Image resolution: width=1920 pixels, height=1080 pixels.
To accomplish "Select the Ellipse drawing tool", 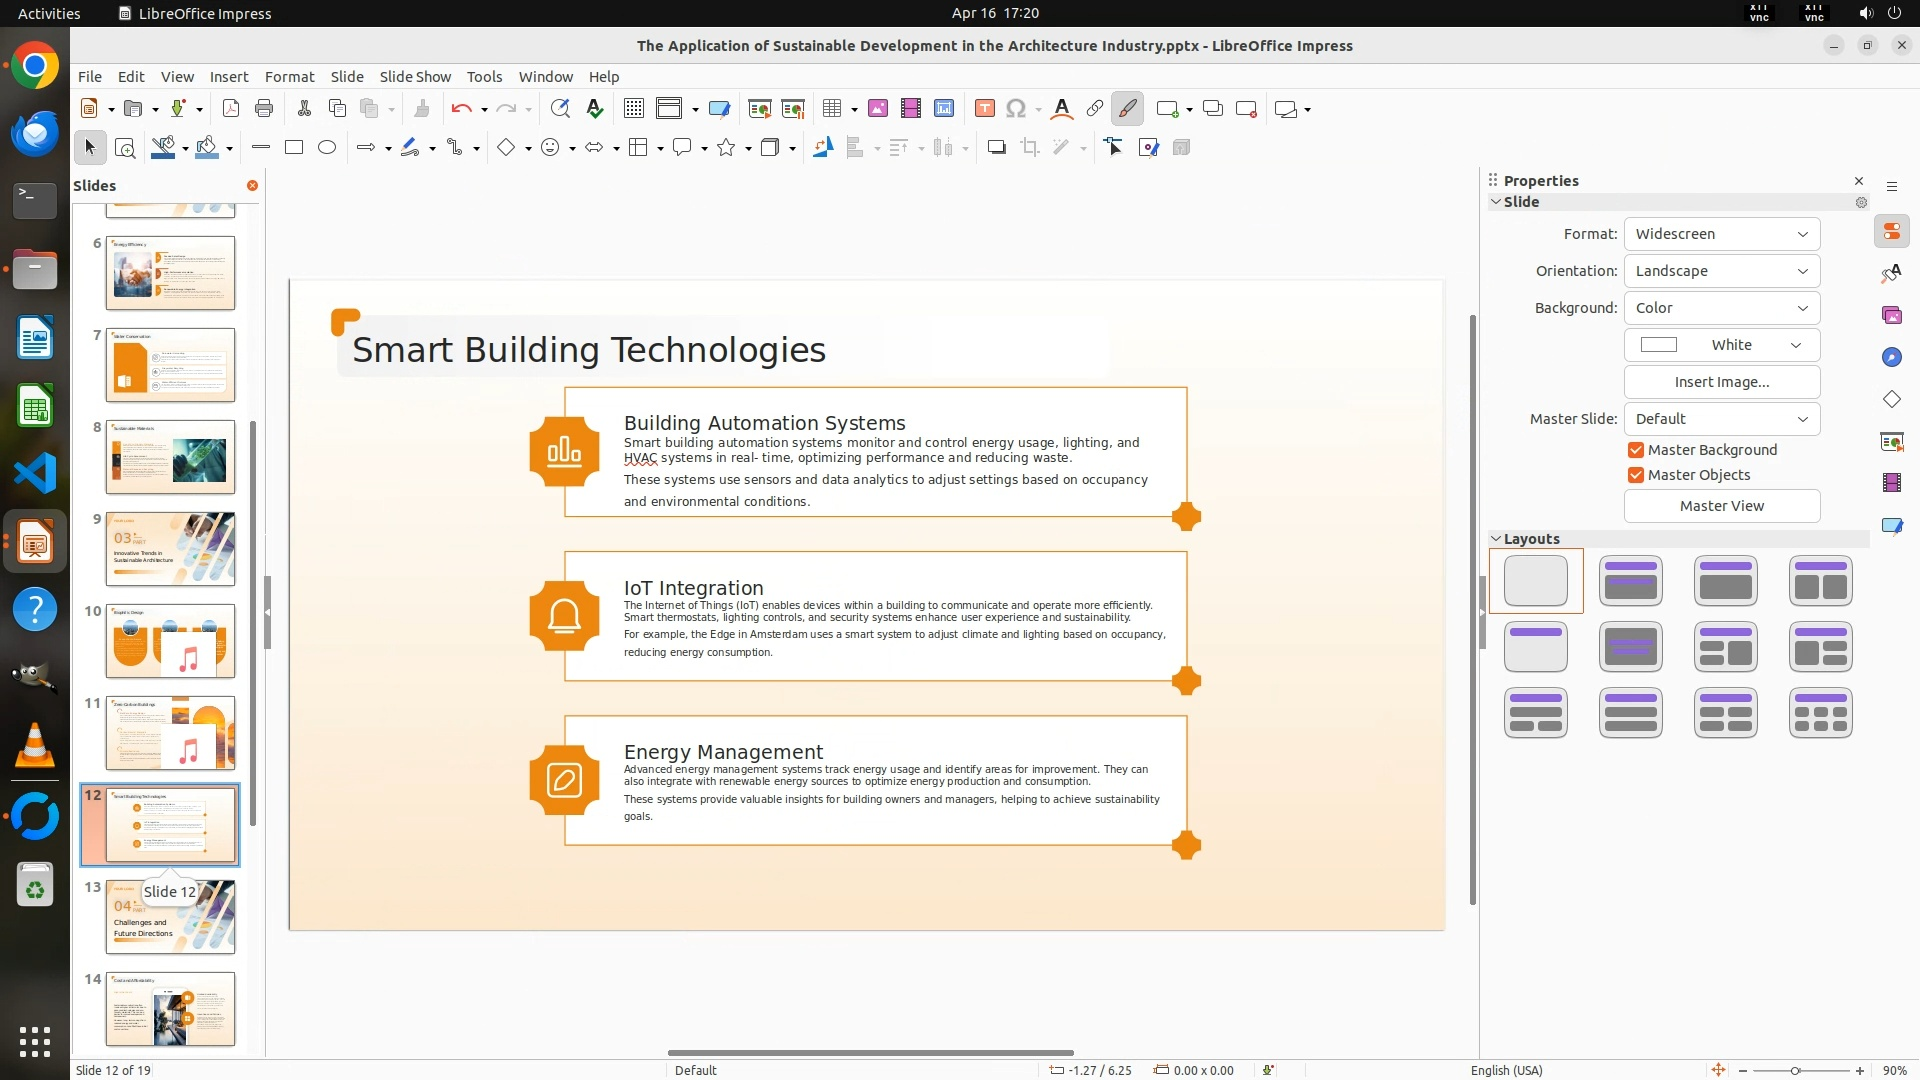I will [327, 148].
